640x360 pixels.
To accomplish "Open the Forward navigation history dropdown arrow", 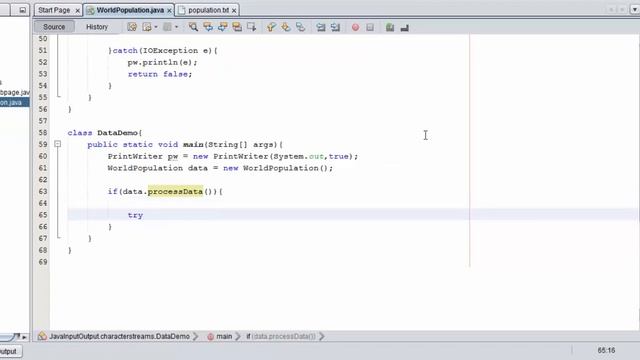I will pos(176,27).
